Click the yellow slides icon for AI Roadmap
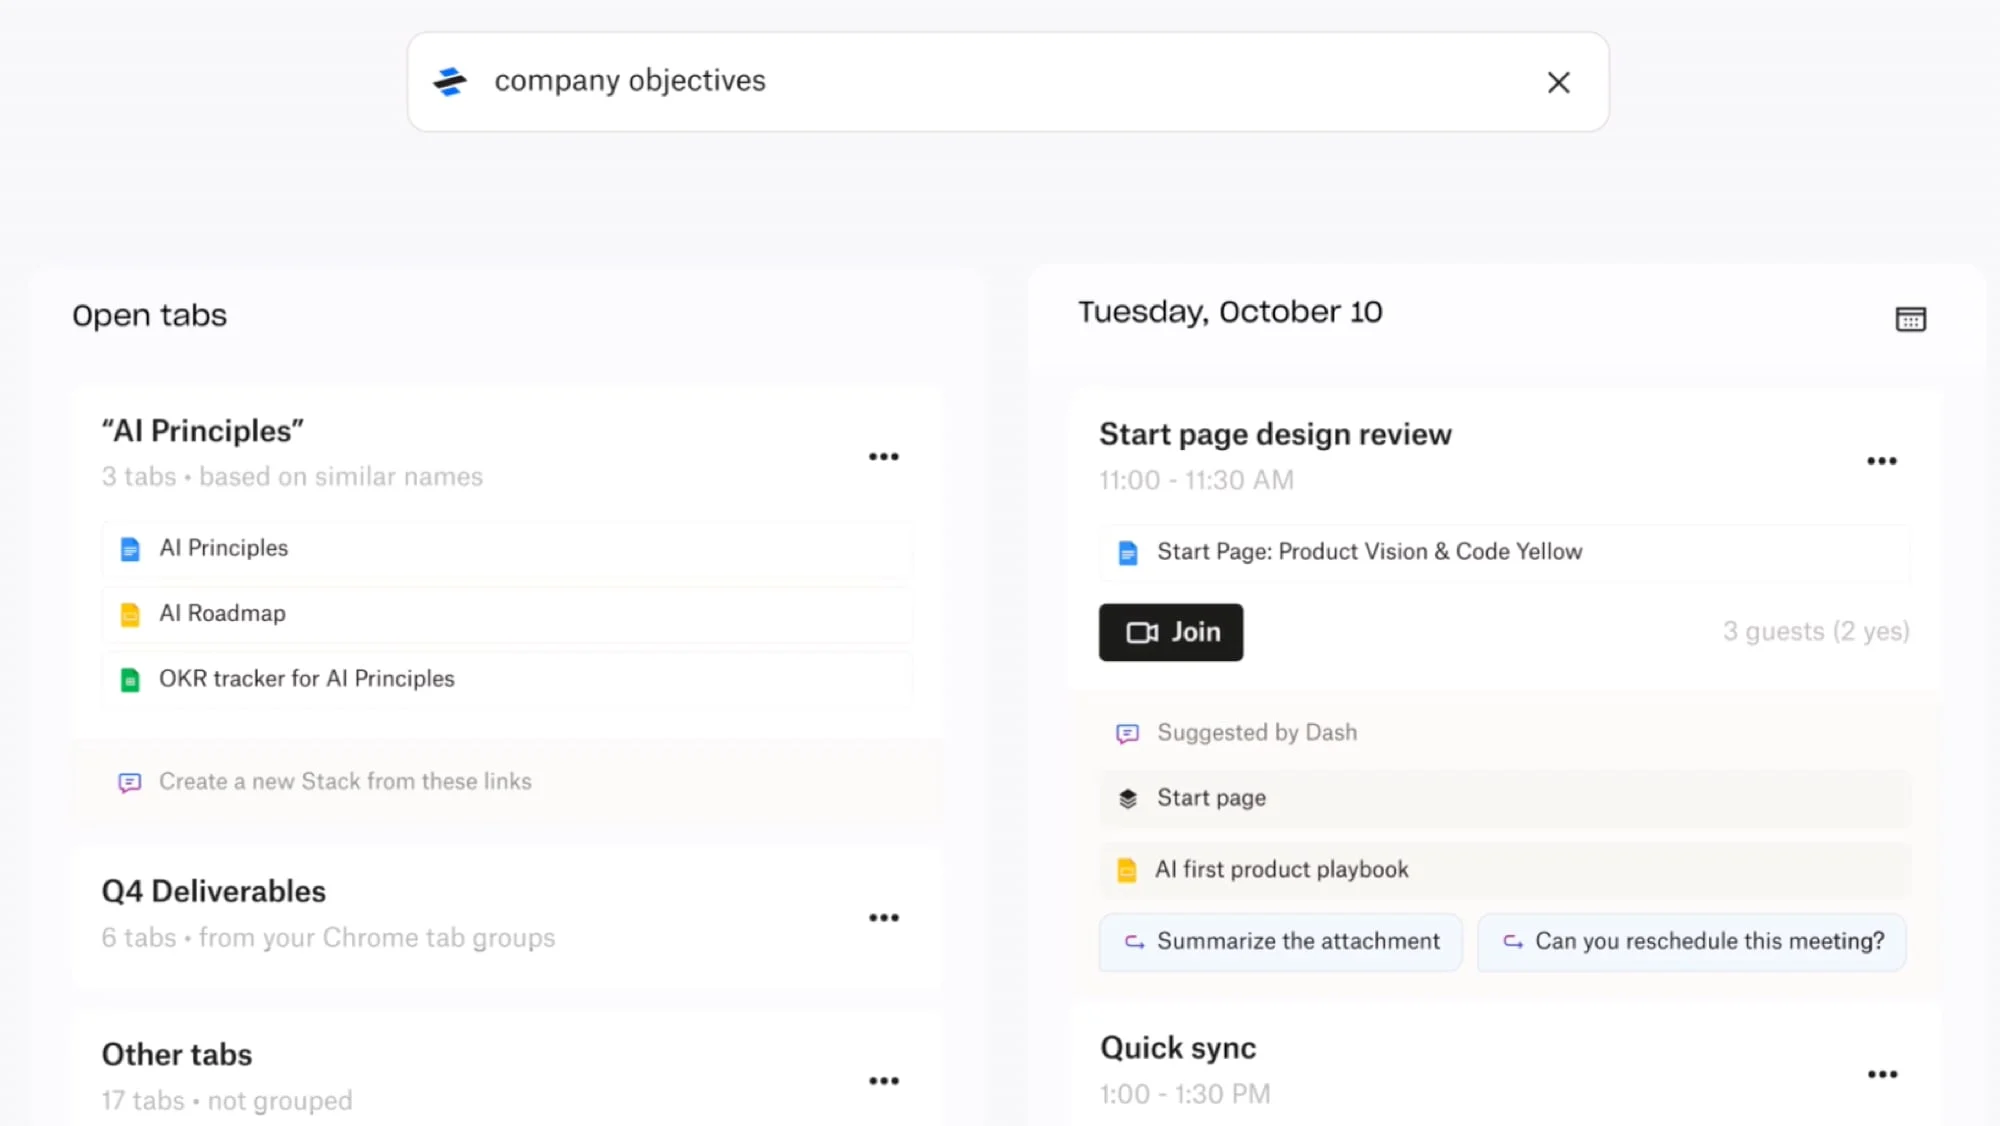This screenshot has height=1126, width=2000. (130, 615)
